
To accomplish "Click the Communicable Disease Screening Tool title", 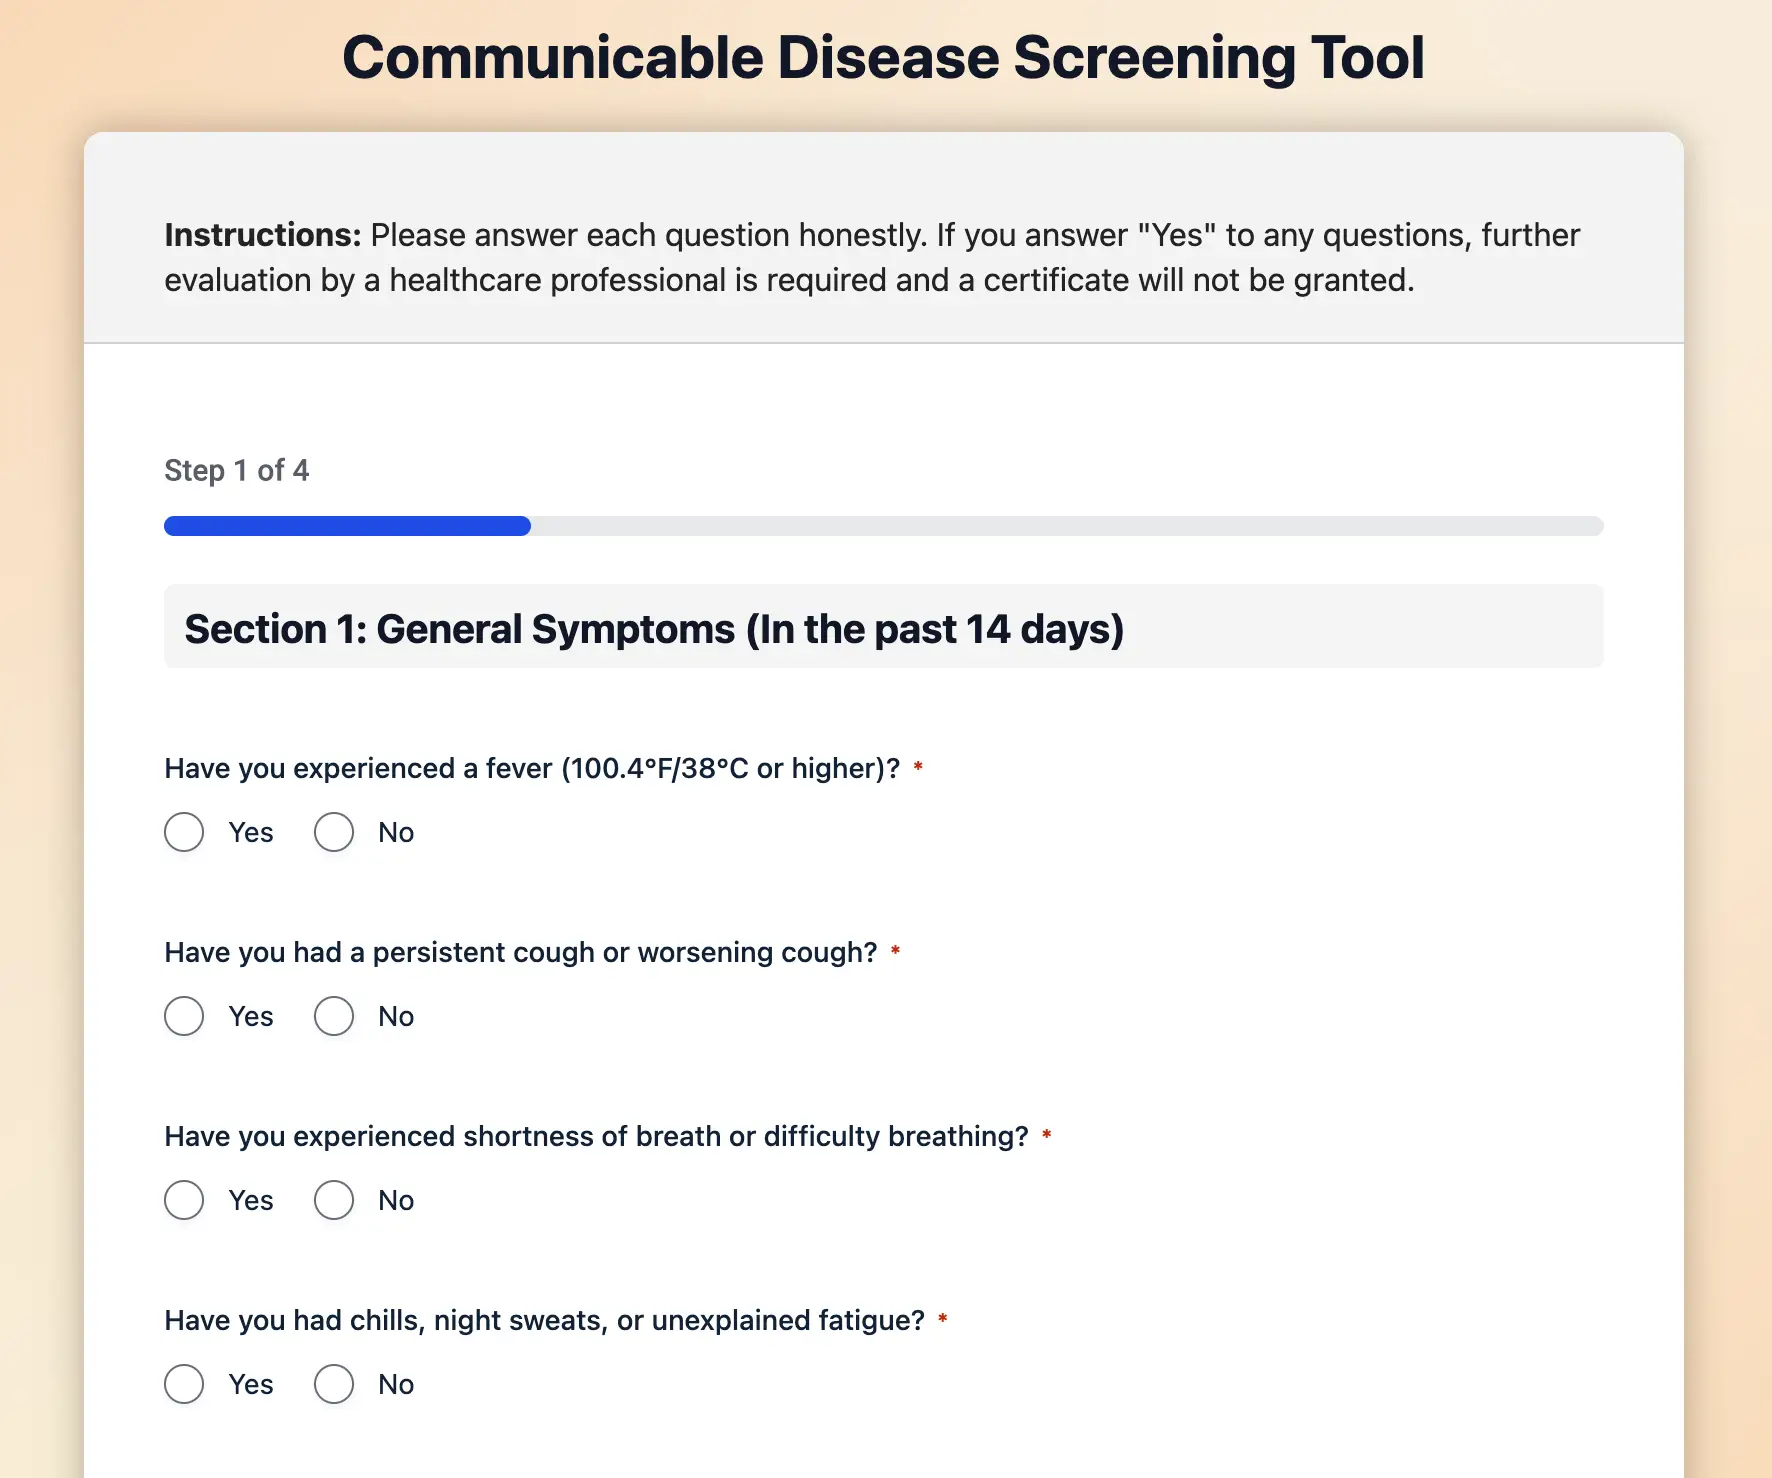I will 883,58.
